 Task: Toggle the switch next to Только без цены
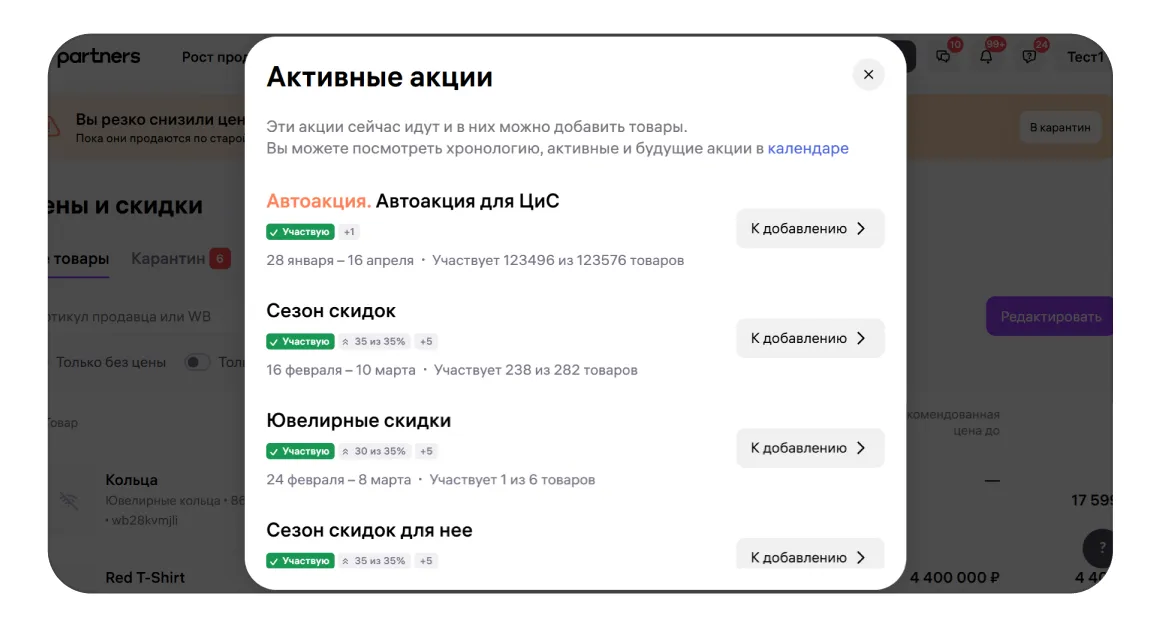[x=197, y=362]
